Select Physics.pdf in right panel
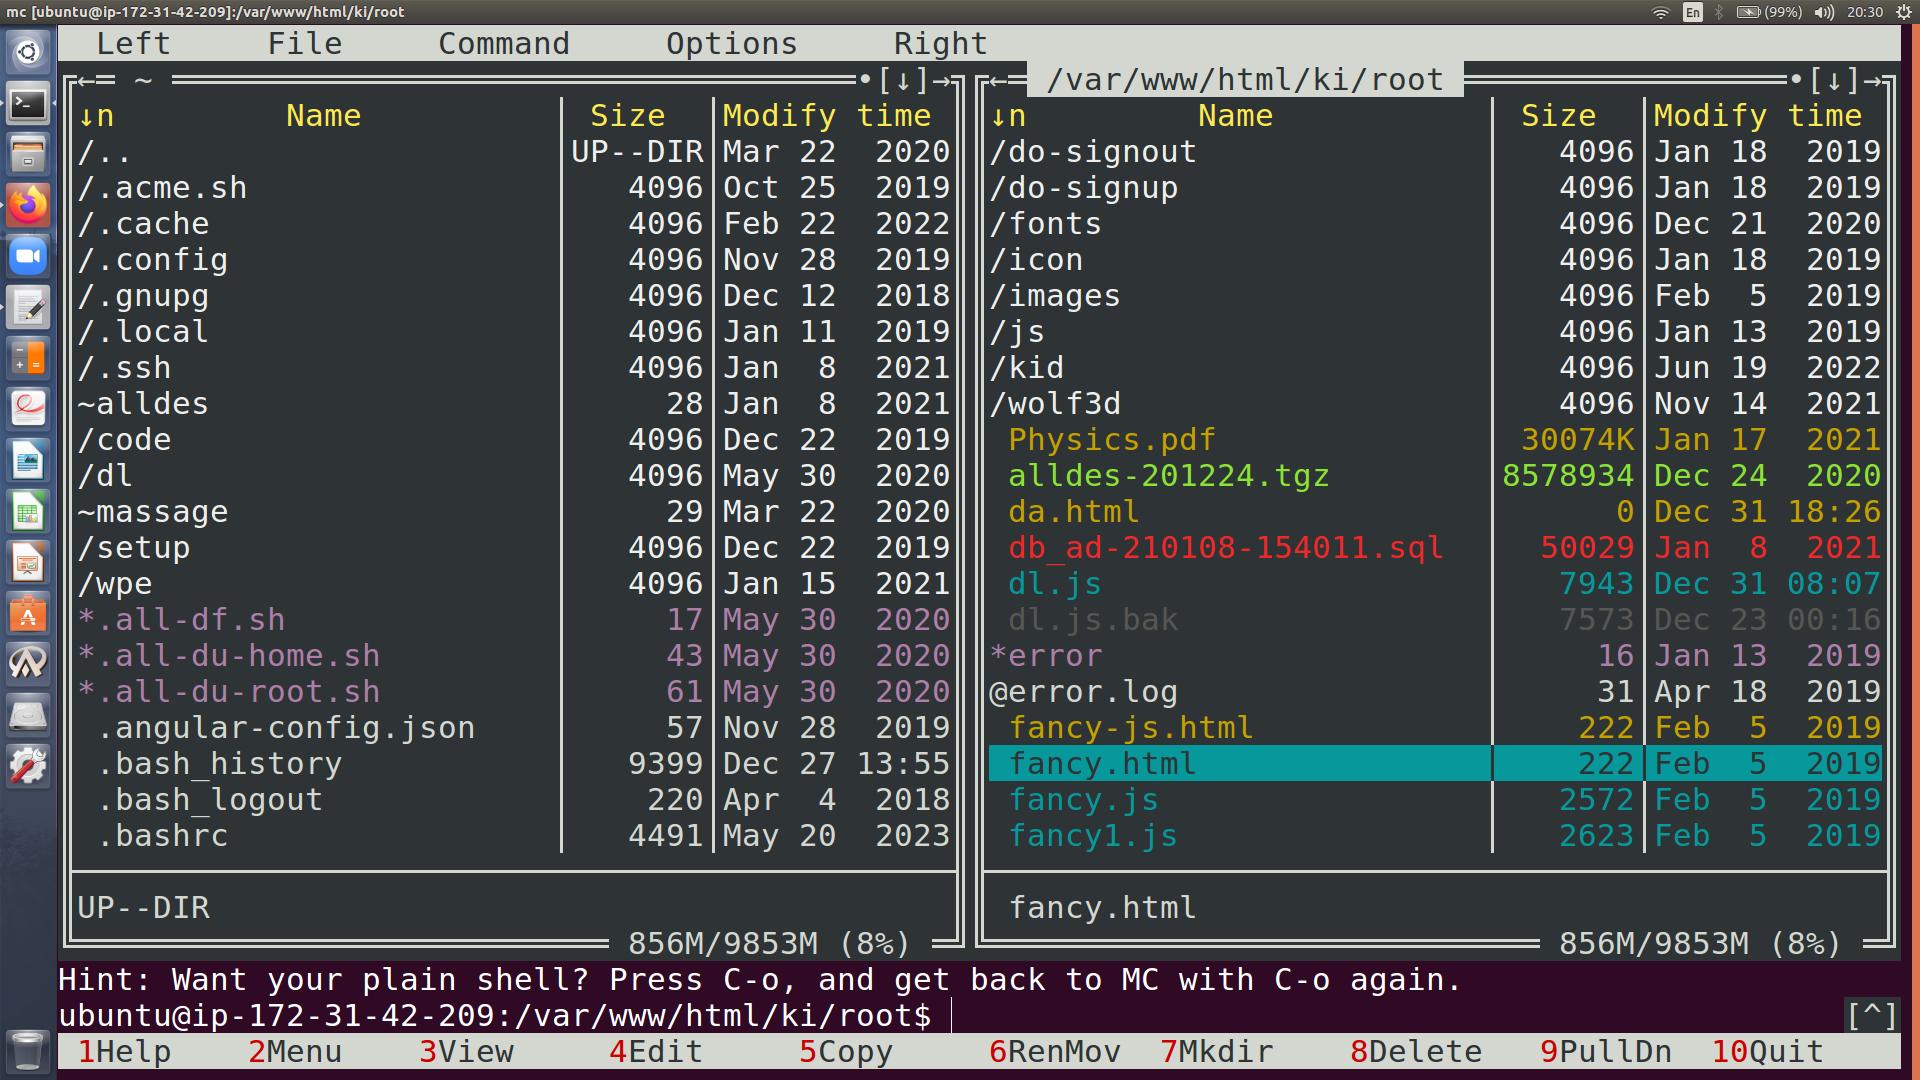This screenshot has height=1080, width=1920. click(x=1111, y=440)
